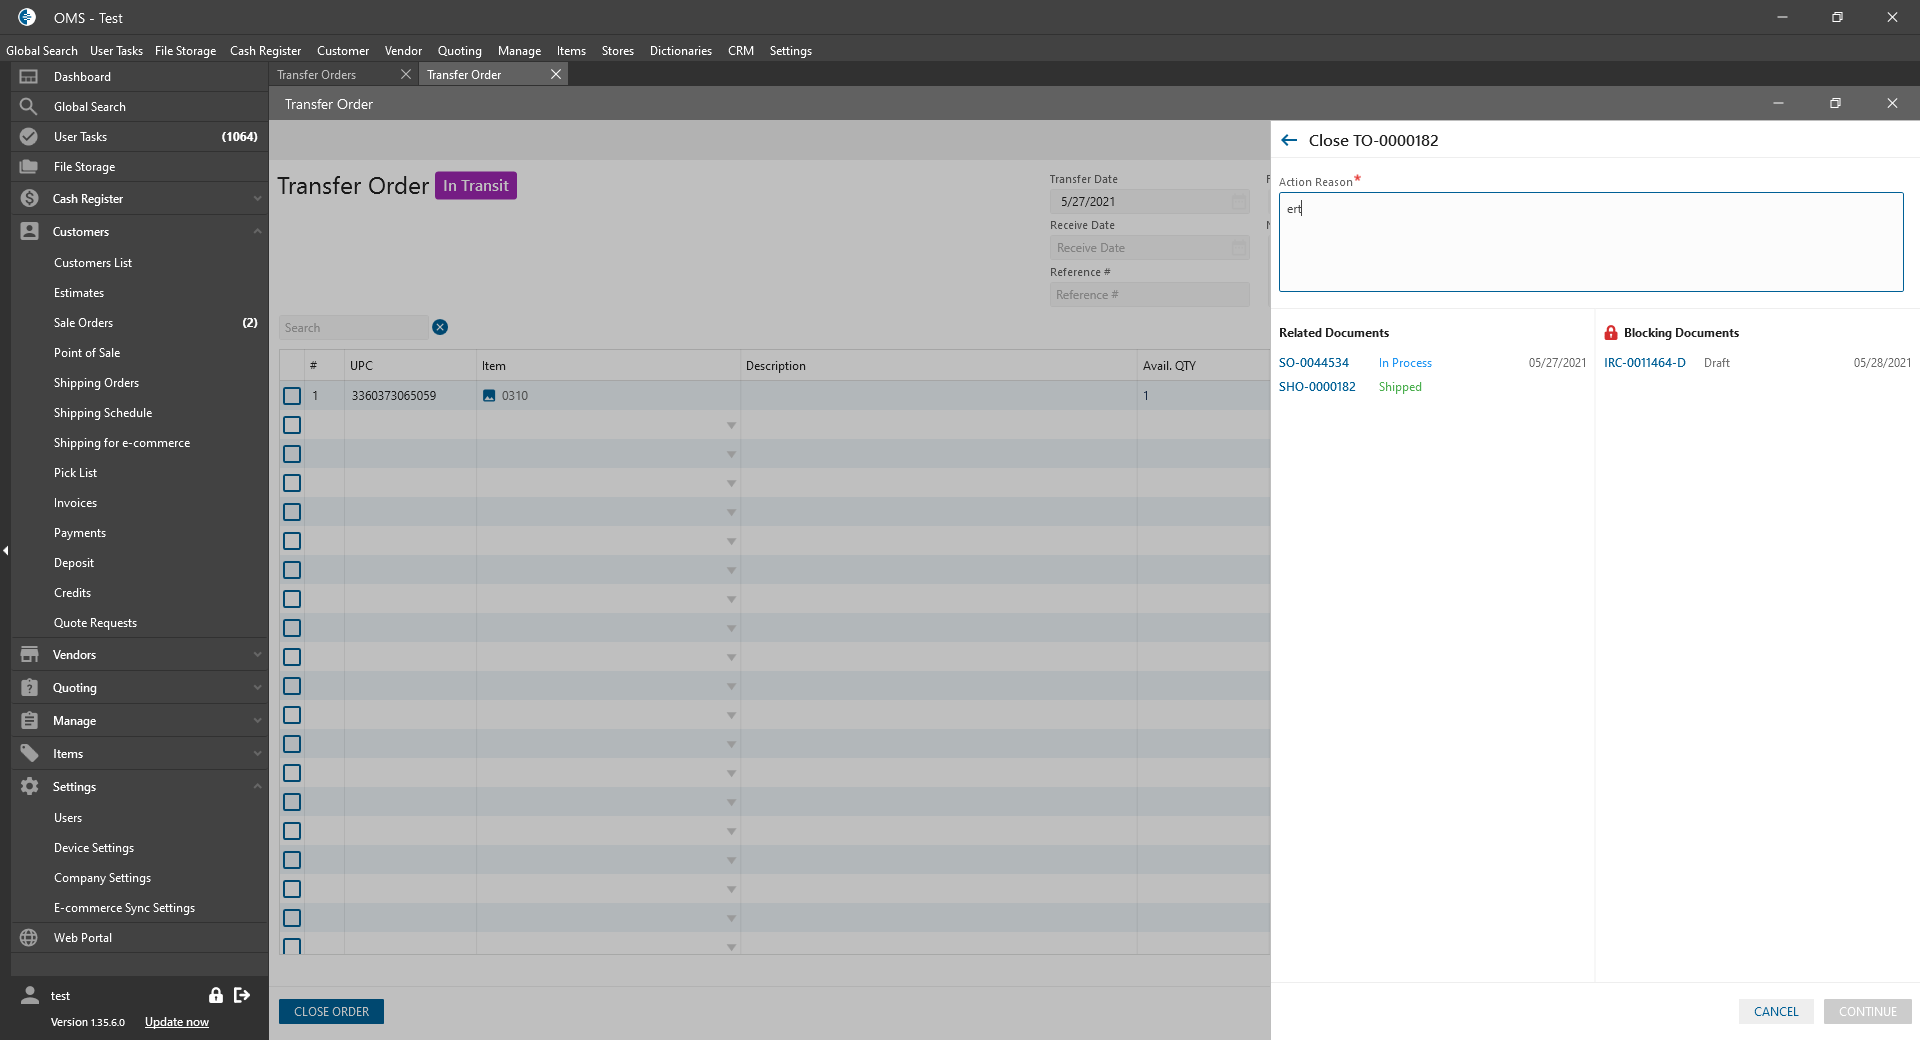Open Web Portal globe icon
1920x1040 pixels.
pos(29,938)
